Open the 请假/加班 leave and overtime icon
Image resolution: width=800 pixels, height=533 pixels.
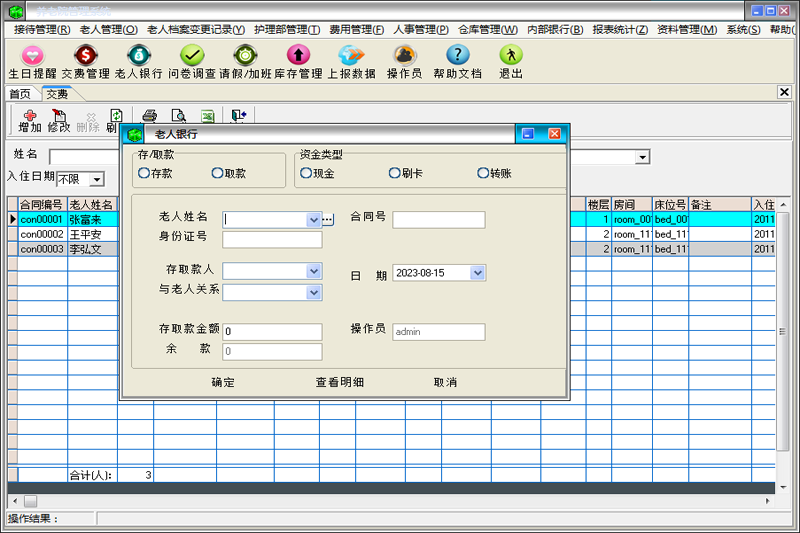tap(245, 62)
